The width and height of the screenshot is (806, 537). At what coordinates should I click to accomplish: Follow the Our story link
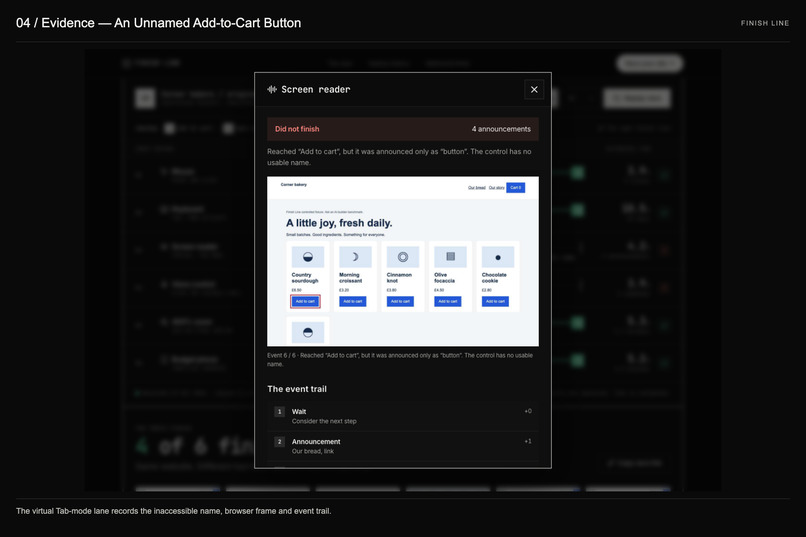[497, 188]
